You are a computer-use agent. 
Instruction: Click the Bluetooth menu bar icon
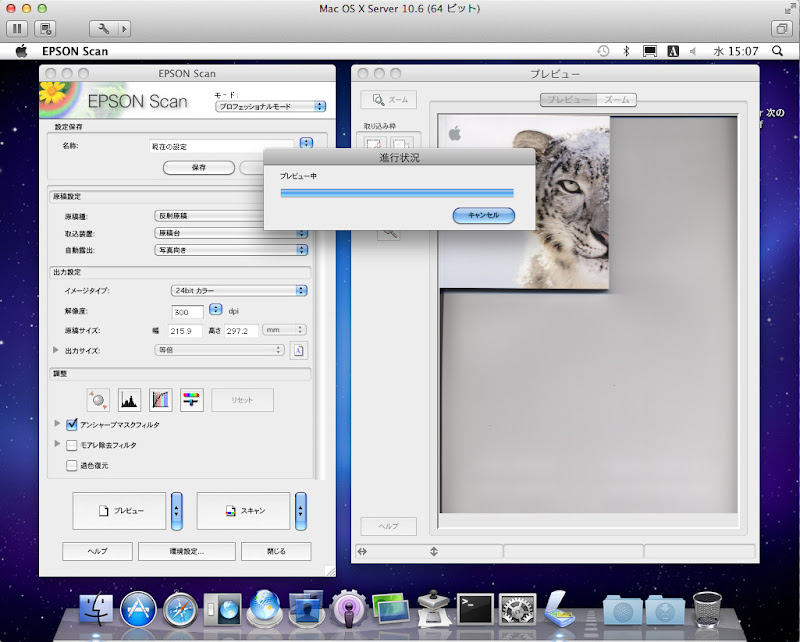coord(627,51)
